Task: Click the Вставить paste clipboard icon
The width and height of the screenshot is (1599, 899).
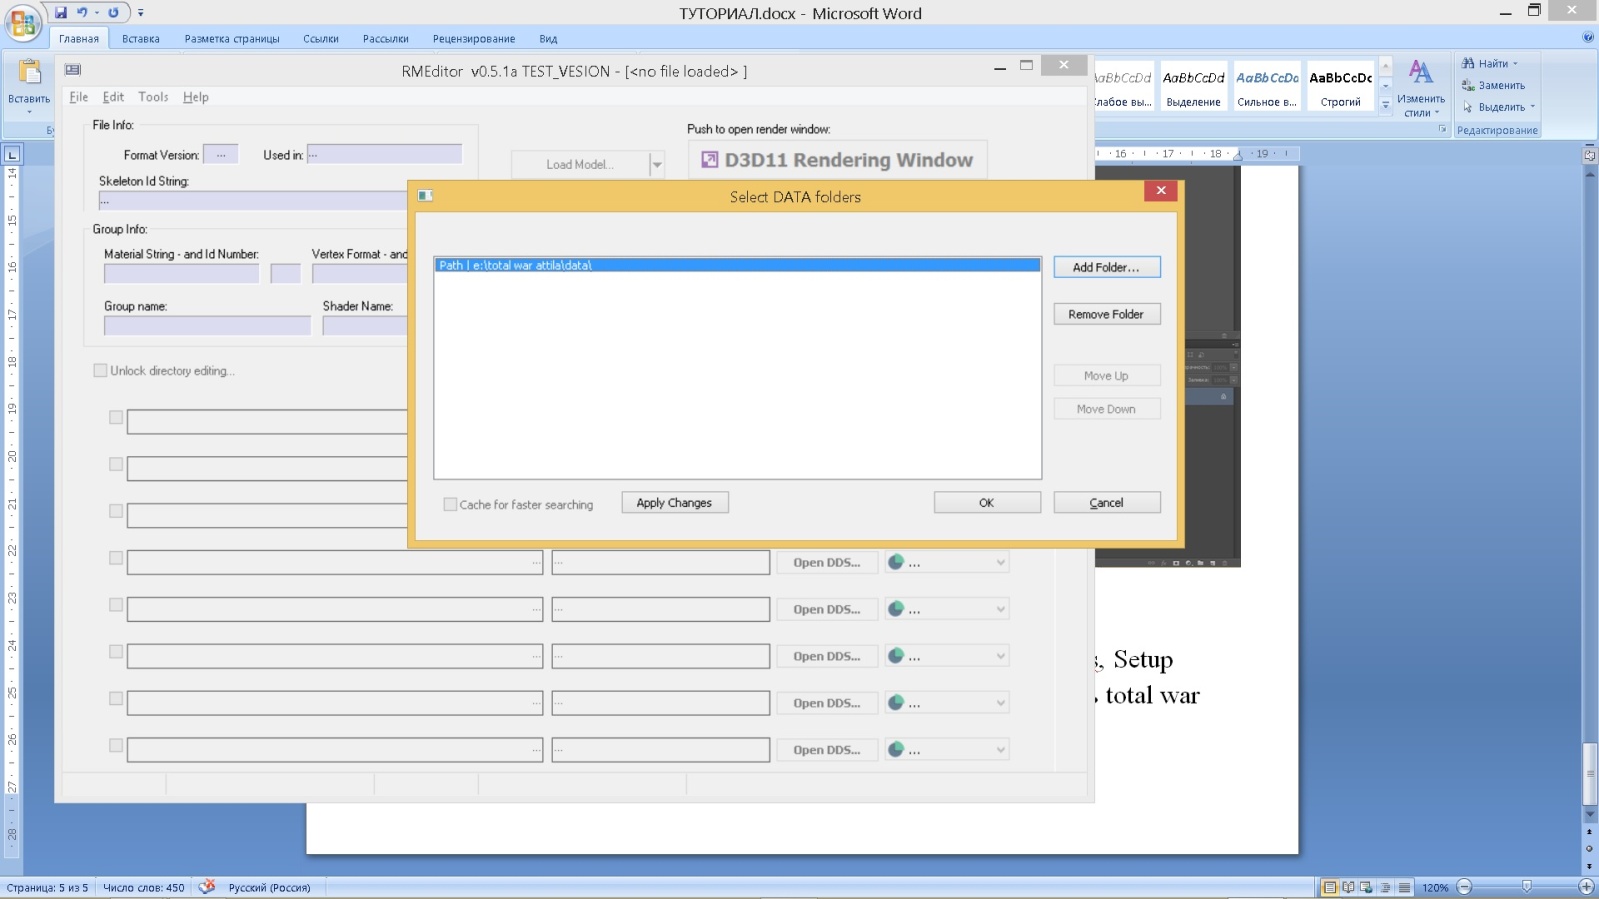Action: (x=29, y=73)
